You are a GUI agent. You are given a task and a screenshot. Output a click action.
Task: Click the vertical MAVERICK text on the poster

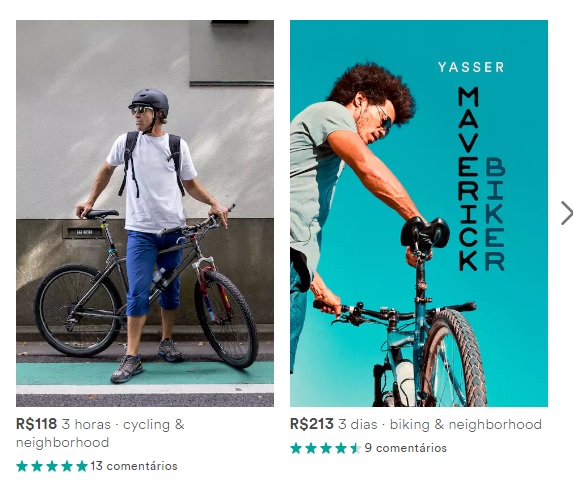pos(468,179)
